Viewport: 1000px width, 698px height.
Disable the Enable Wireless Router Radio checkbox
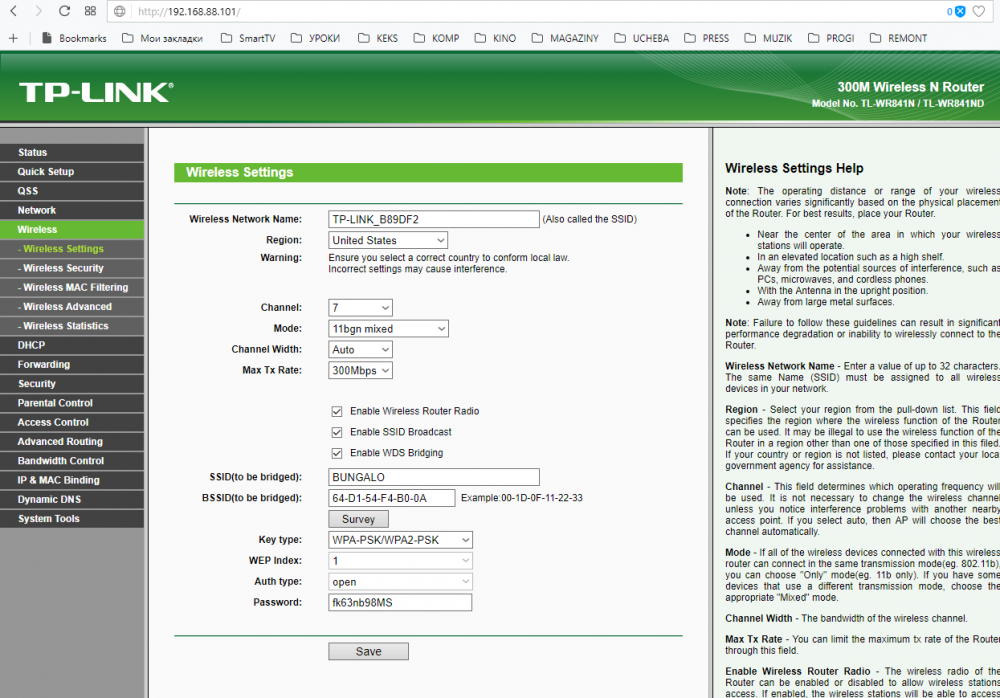tap(337, 411)
